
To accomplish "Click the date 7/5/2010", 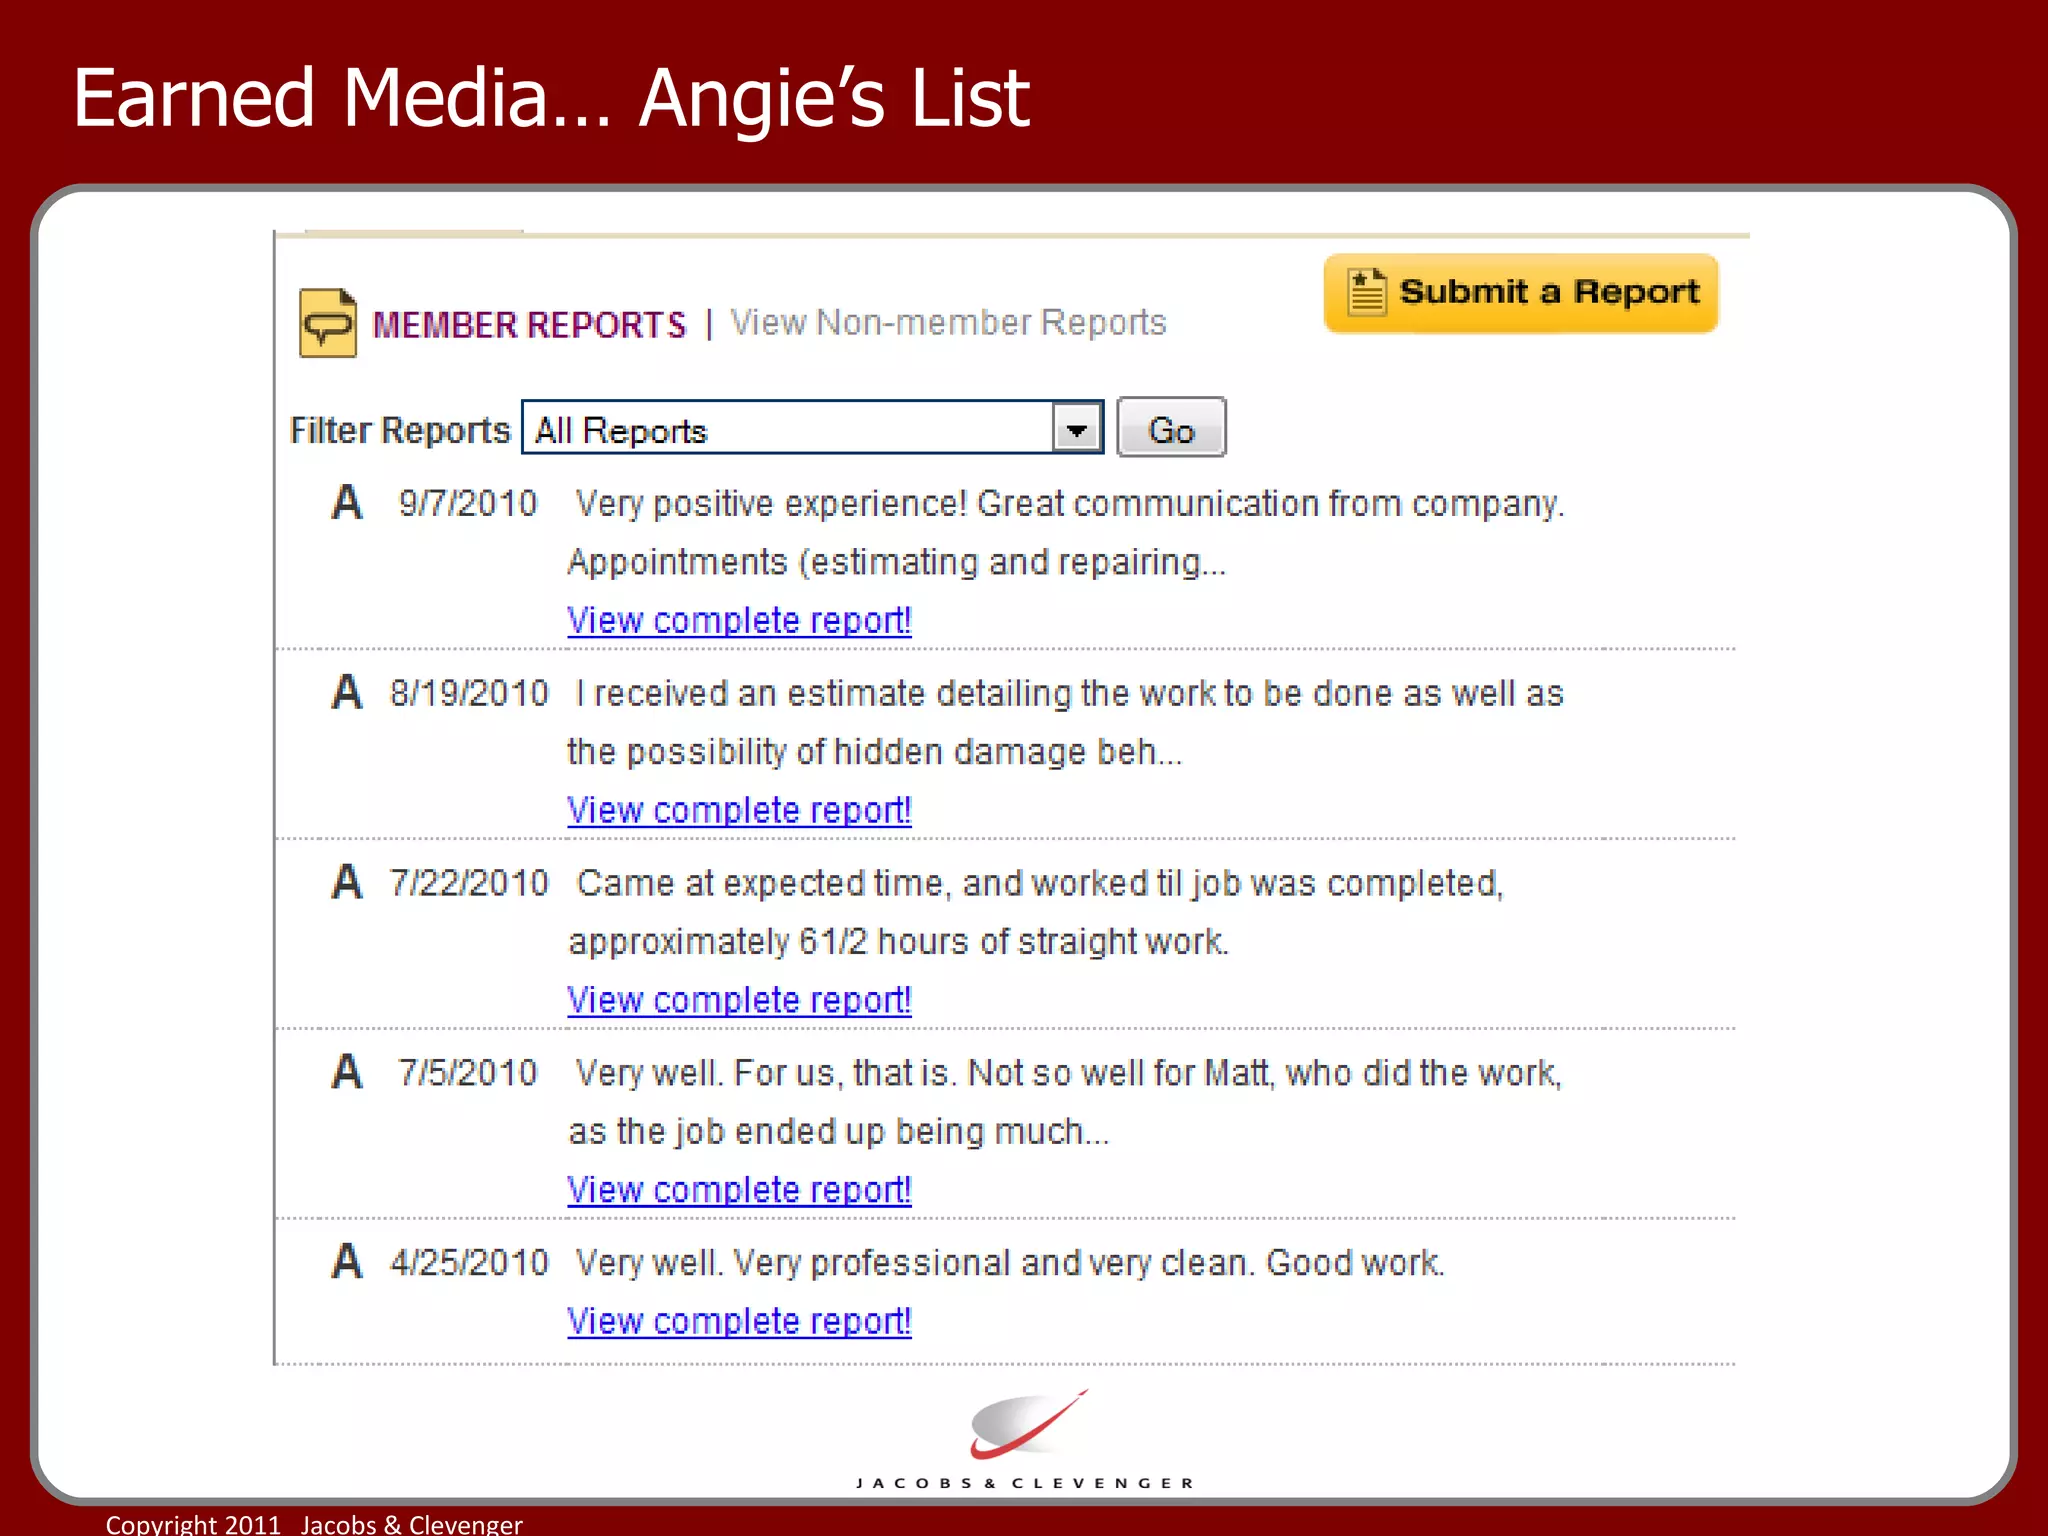I will (468, 1073).
